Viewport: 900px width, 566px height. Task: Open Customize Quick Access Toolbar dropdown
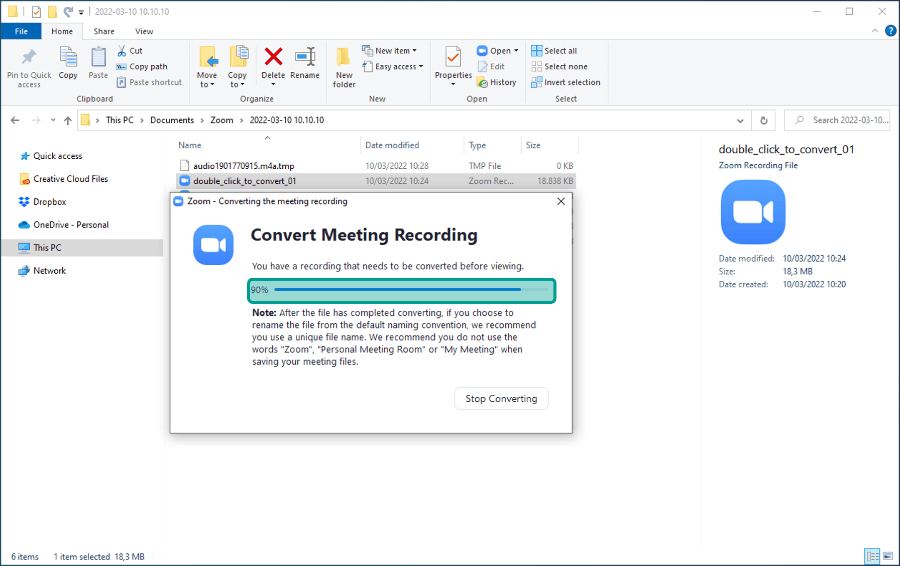click(81, 11)
